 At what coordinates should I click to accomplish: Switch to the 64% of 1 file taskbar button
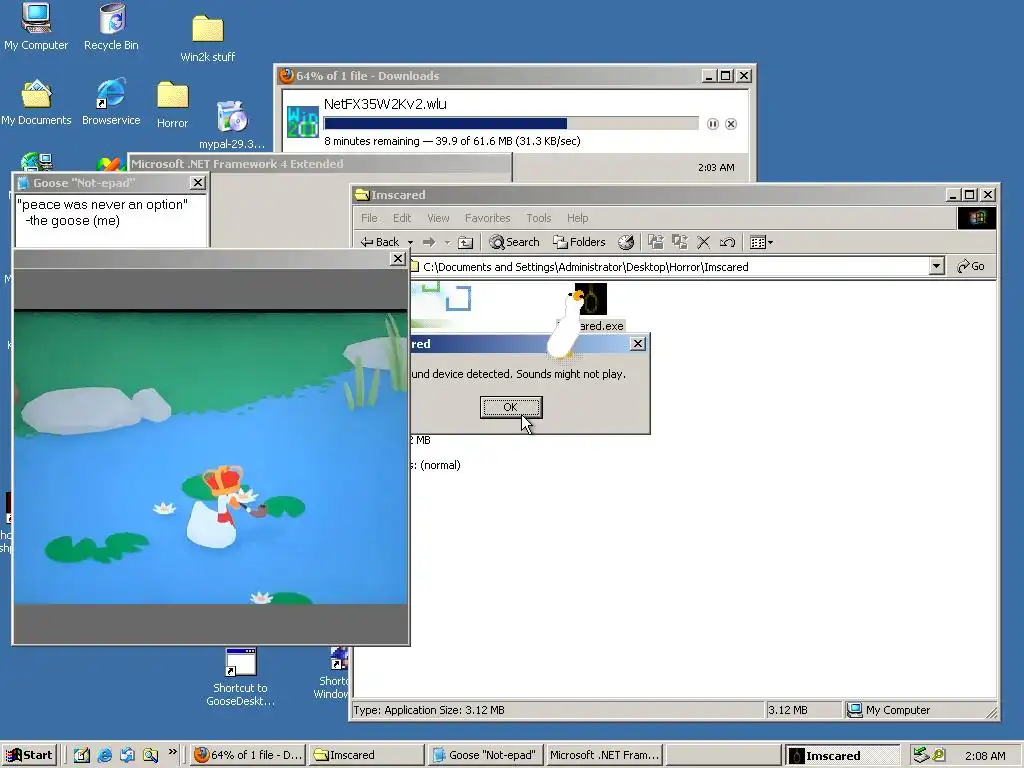(248, 756)
